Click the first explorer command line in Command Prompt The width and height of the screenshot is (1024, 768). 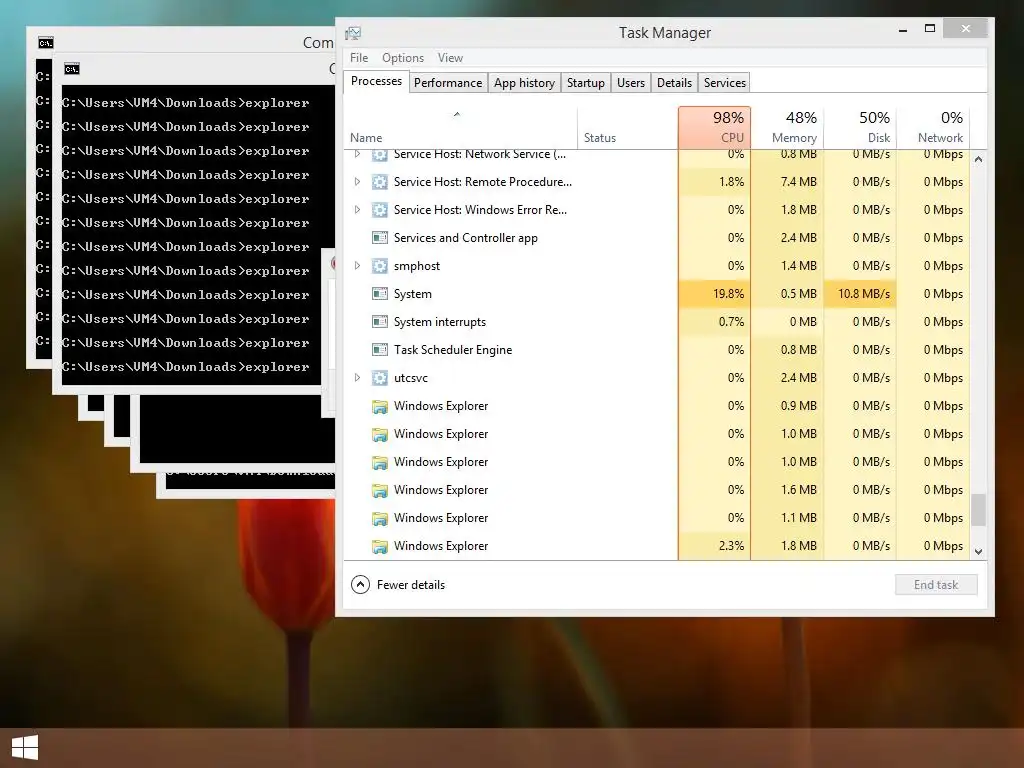(185, 103)
